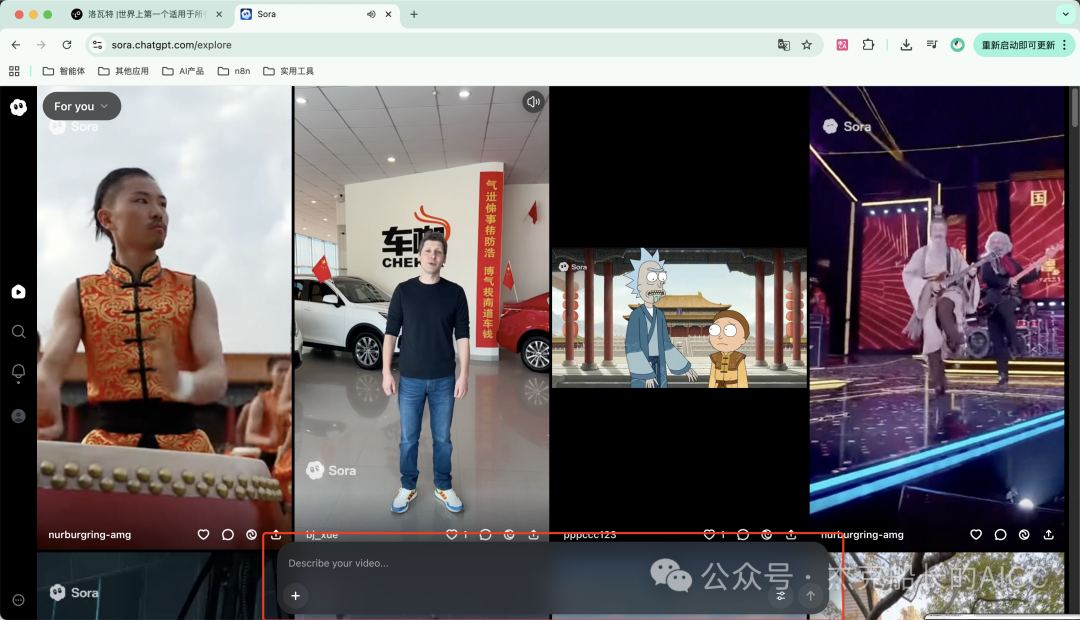Image resolution: width=1080 pixels, height=620 pixels.
Task: Play the Rick and Morty video thumbnail
Action: point(679,318)
